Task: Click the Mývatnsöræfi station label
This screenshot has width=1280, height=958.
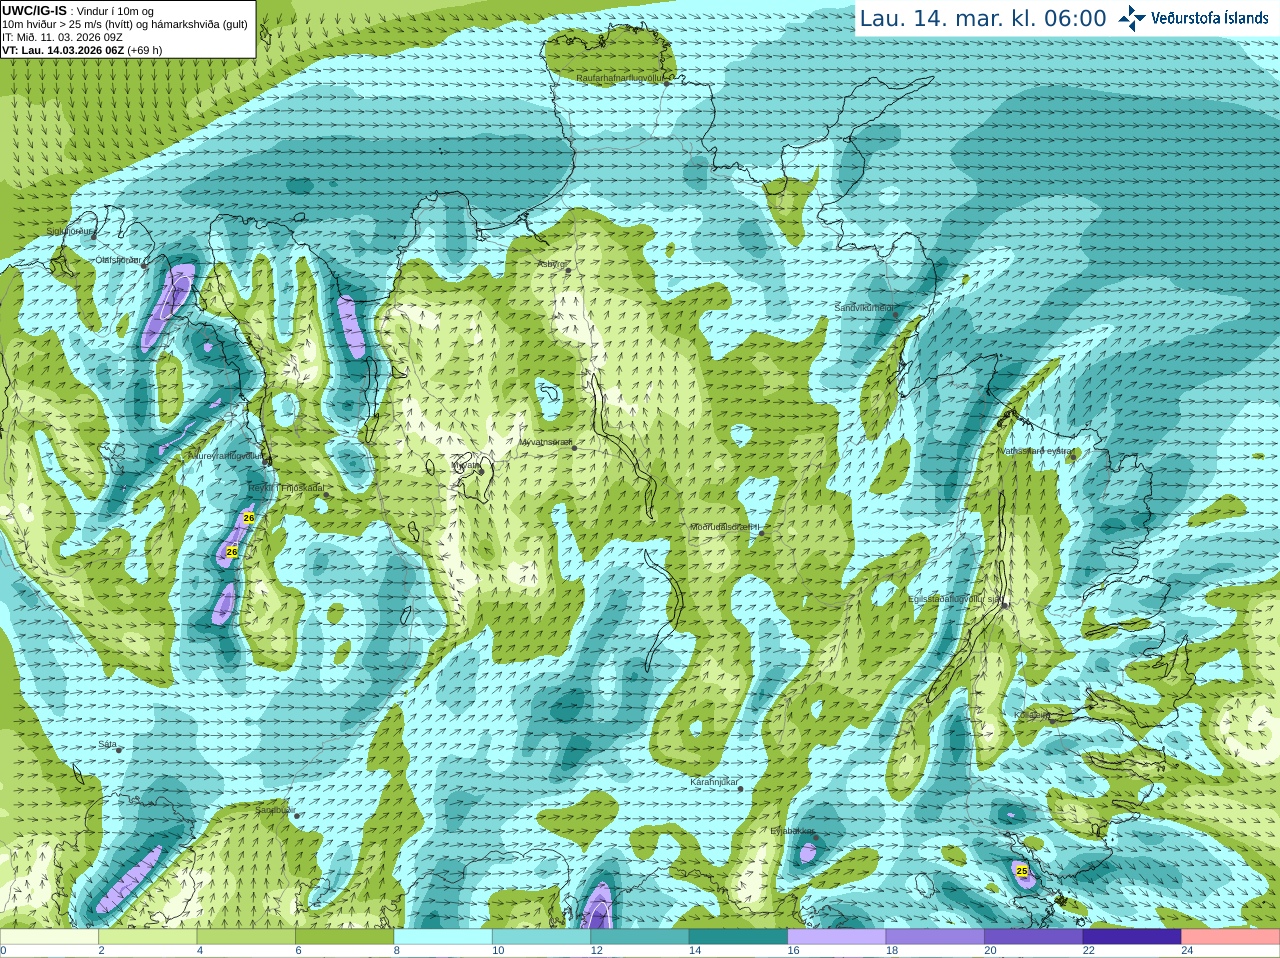Action: point(546,441)
